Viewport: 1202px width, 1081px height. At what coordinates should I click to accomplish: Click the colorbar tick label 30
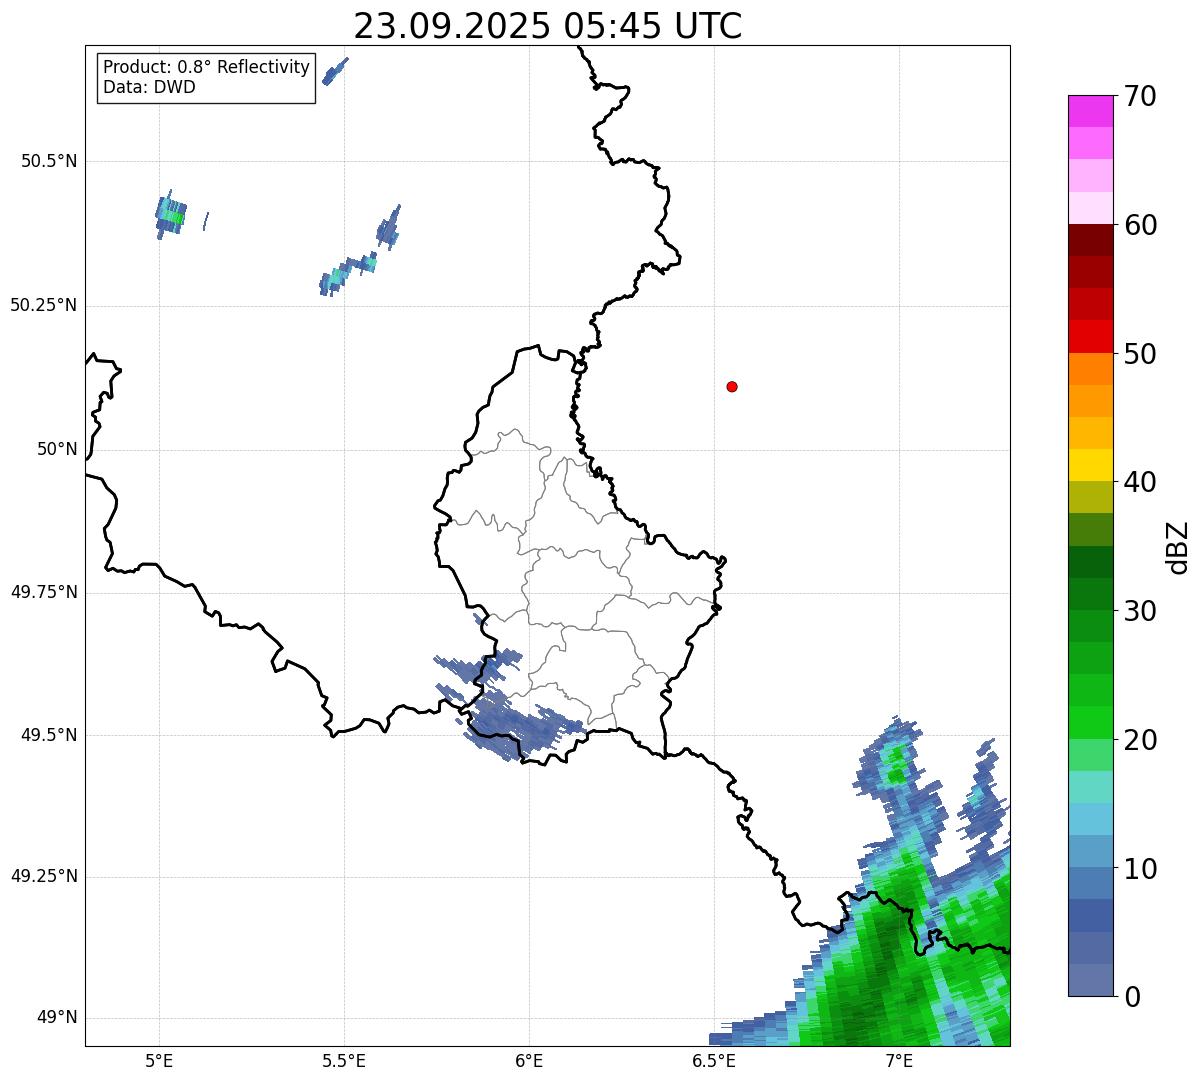[x=1140, y=611]
